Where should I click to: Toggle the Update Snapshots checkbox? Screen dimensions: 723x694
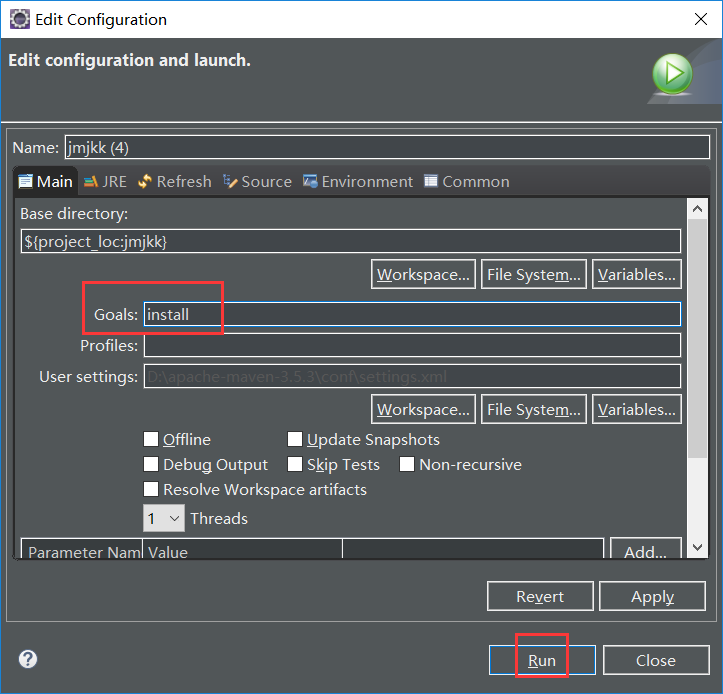(295, 439)
